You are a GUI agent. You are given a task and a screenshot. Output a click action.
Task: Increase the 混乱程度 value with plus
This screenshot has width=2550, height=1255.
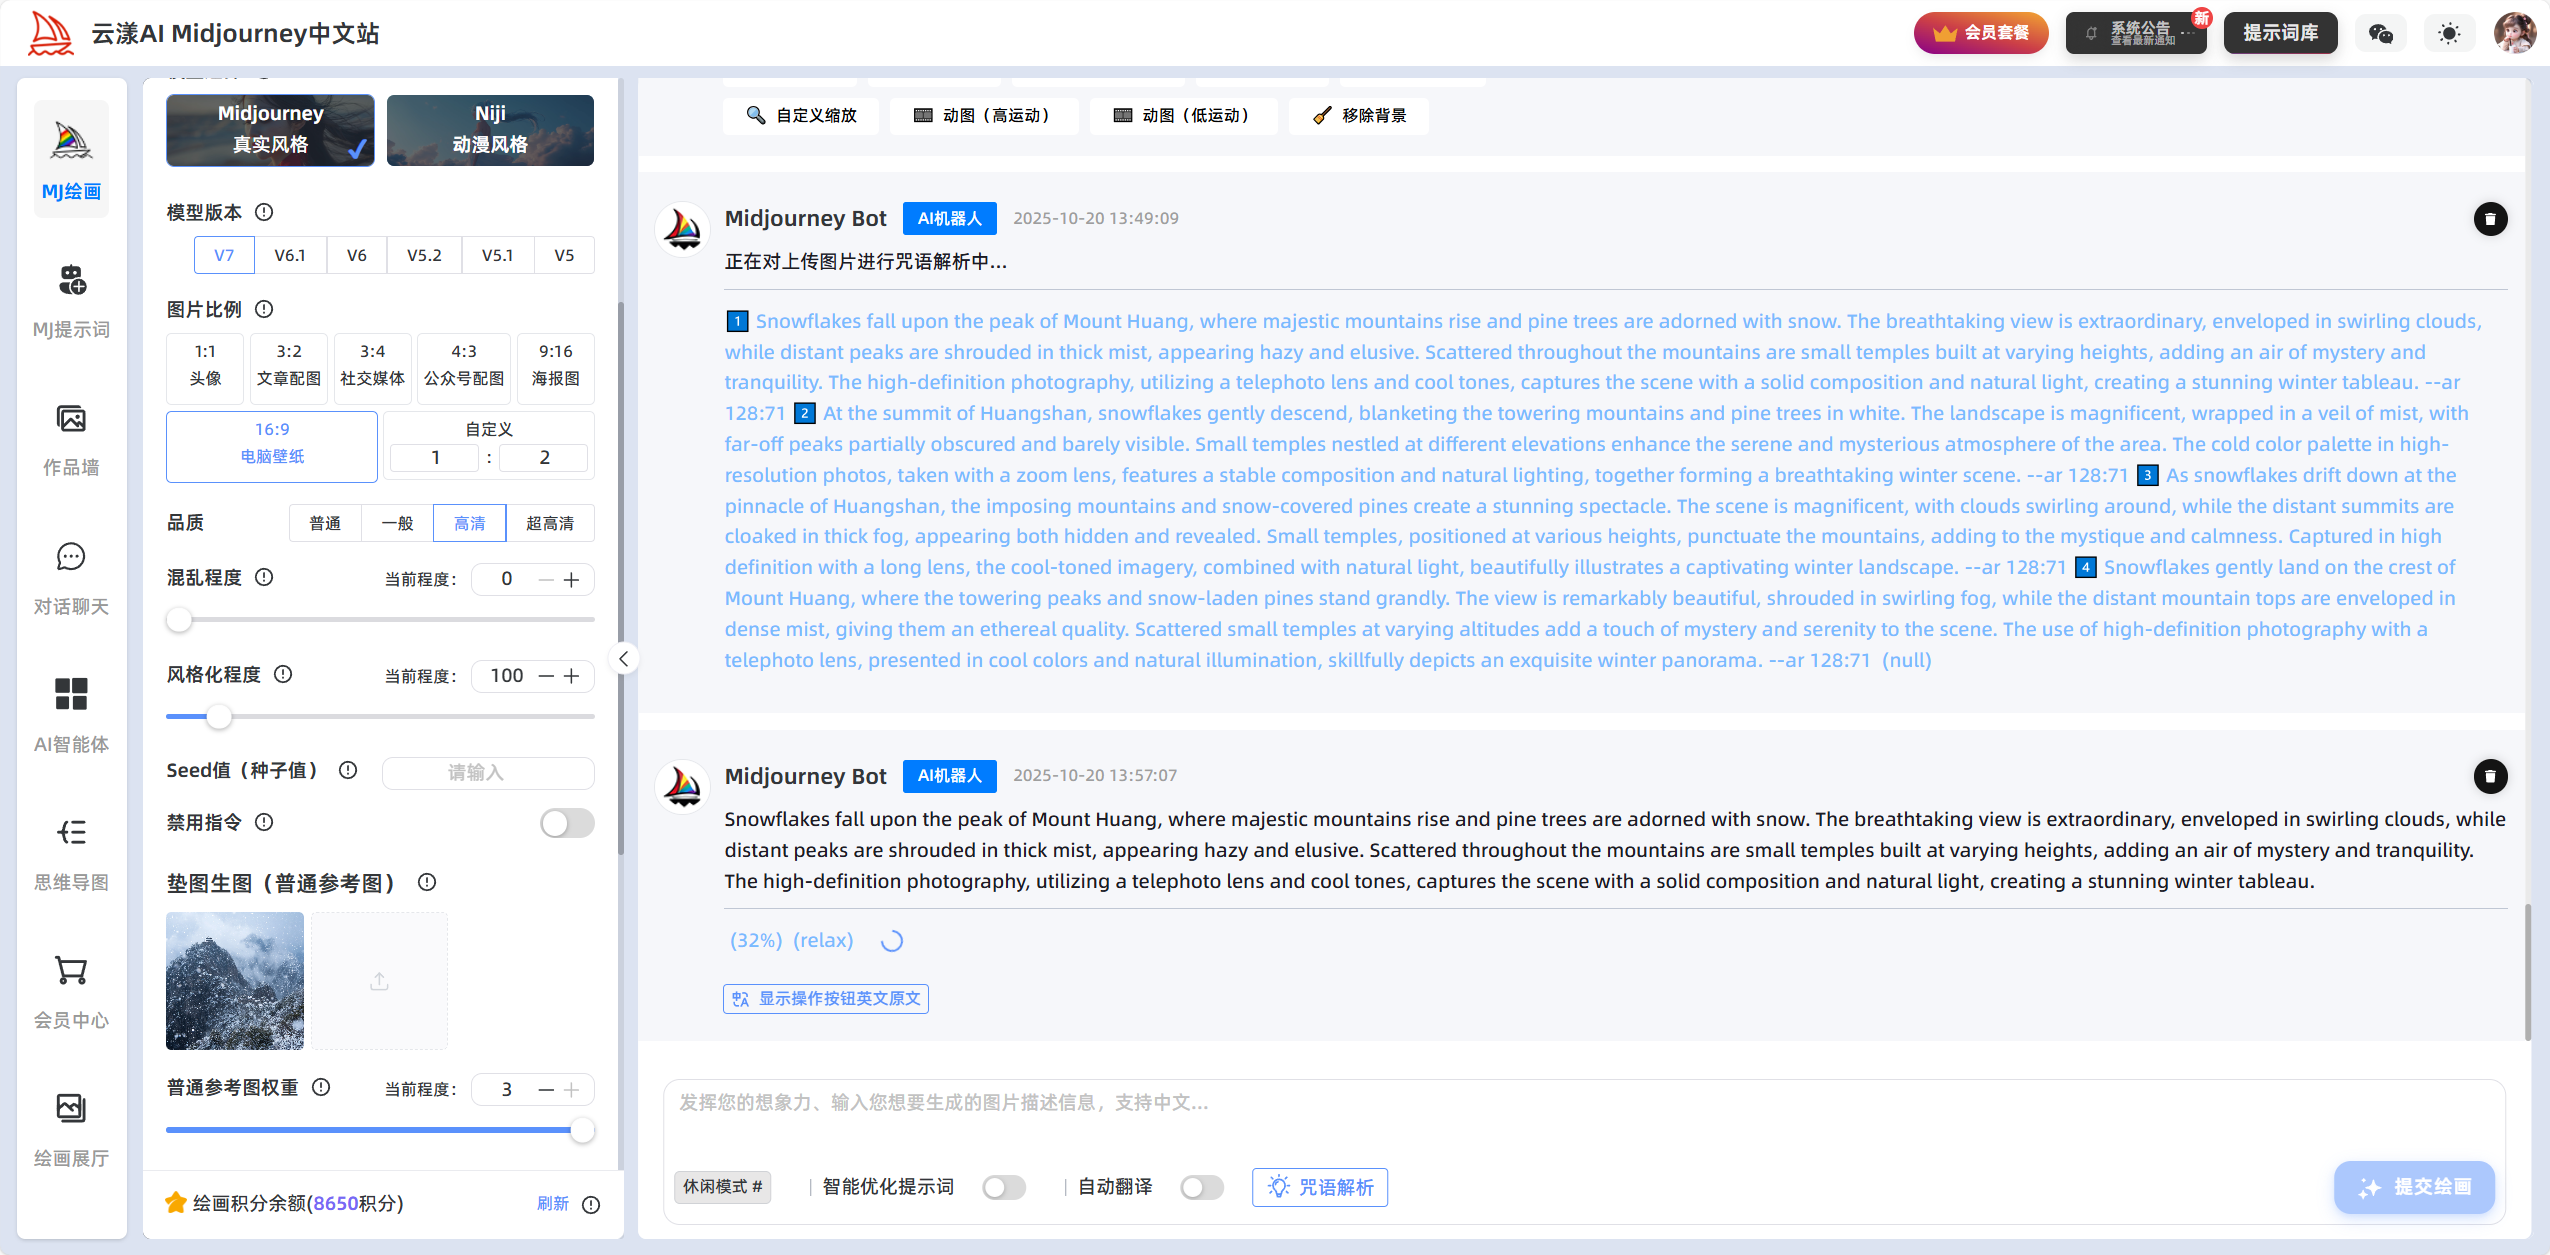coord(572,580)
